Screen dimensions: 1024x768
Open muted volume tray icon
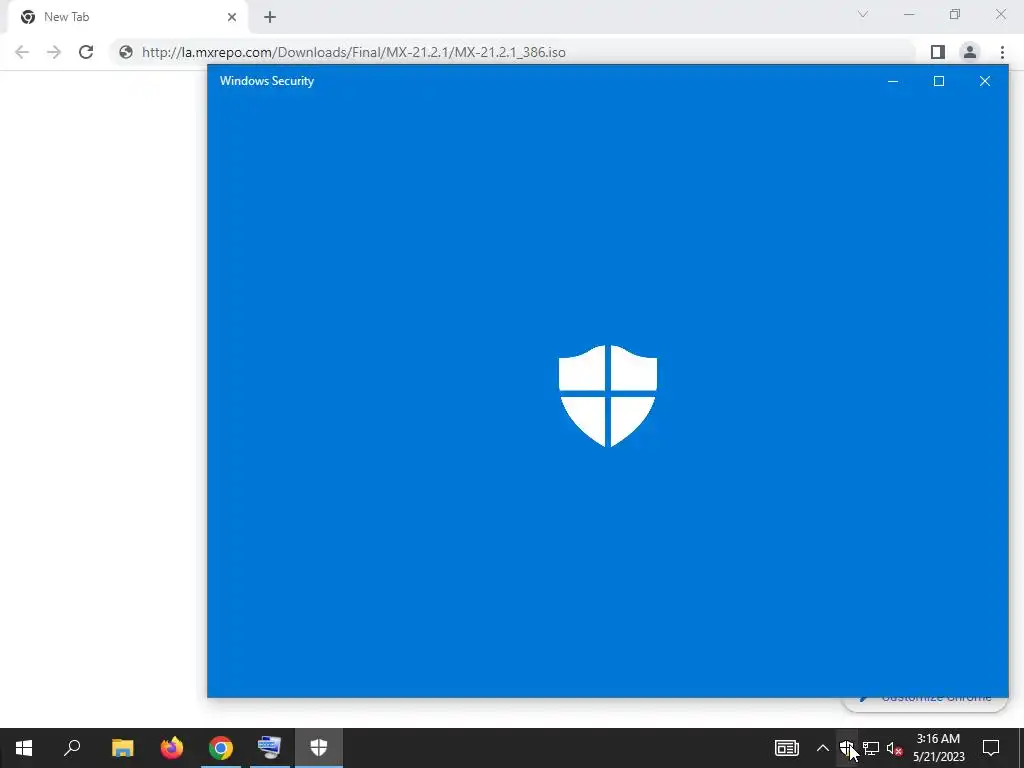coord(895,748)
